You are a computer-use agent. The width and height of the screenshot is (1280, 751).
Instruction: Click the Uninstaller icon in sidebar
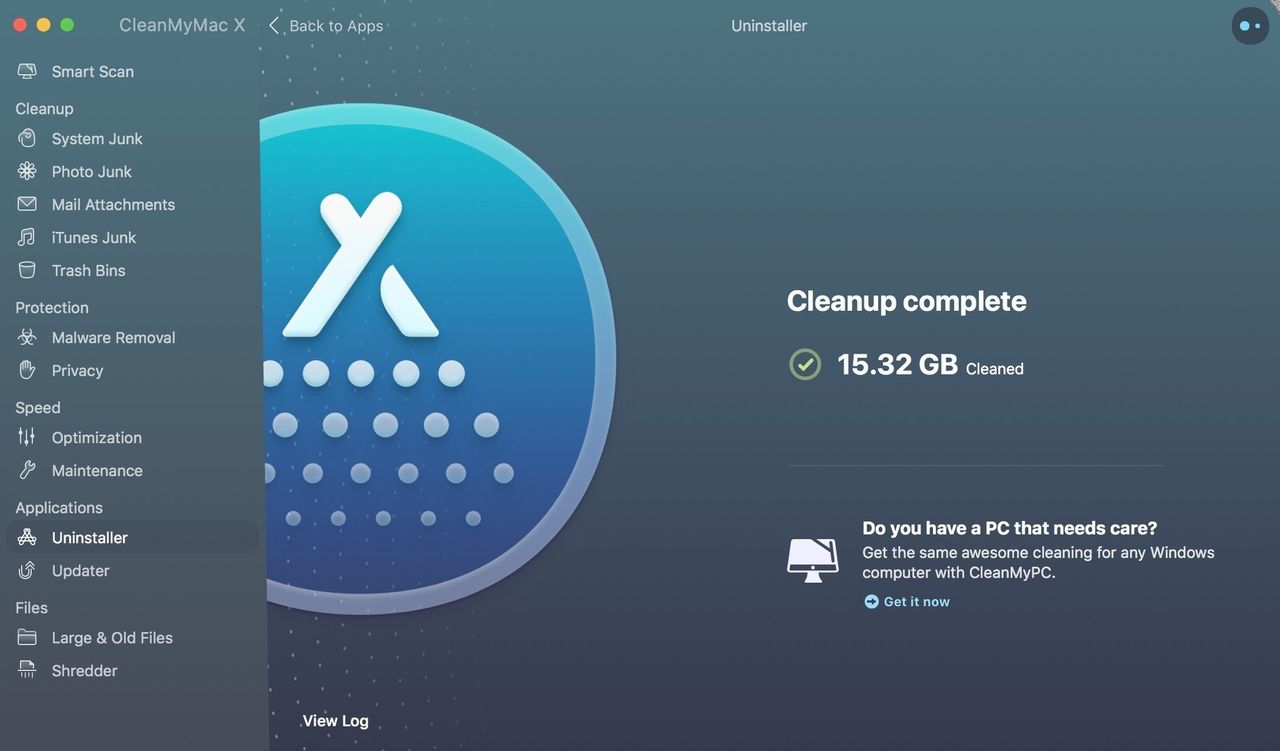(27, 537)
